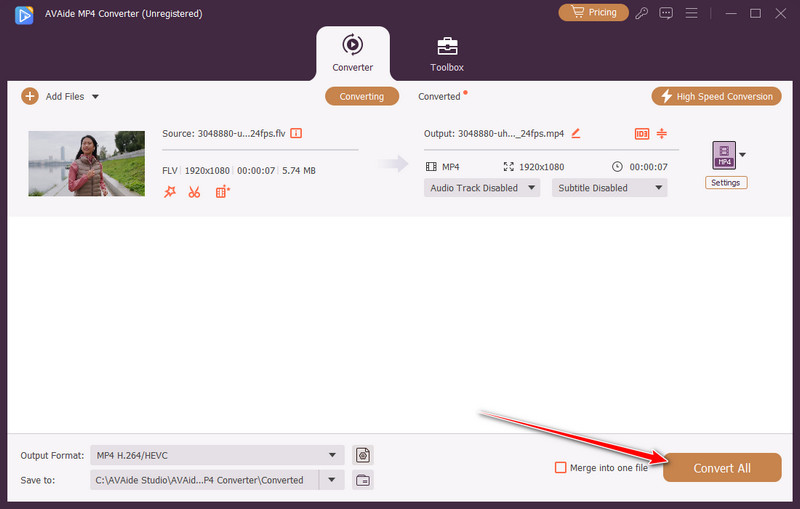
Task: Open the Output Format MP4 H.264/HEVC dropdown
Action: coord(216,455)
